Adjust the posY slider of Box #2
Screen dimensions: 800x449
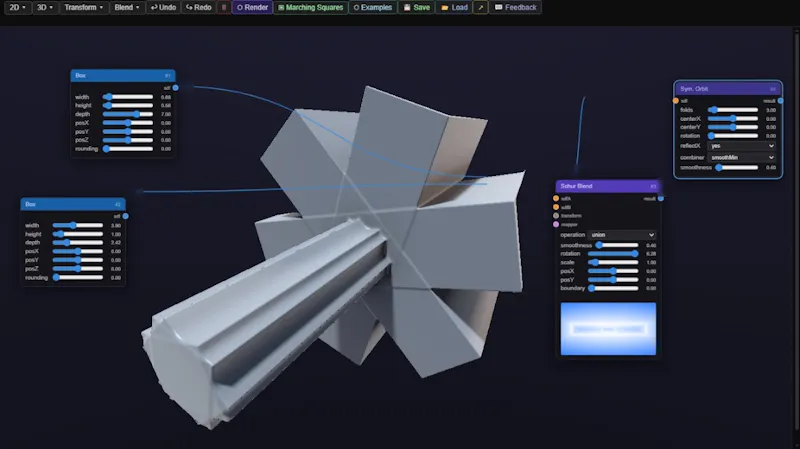(78, 260)
